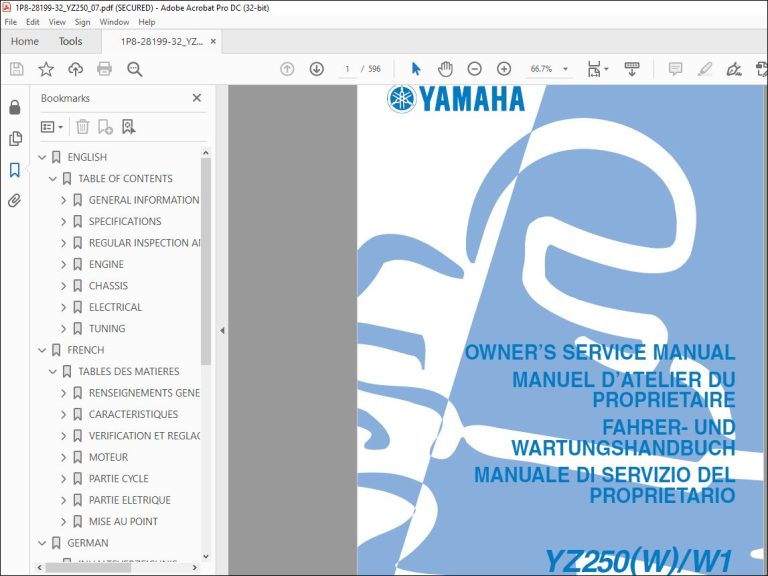Image resolution: width=768 pixels, height=576 pixels.
Task: Open the zoom level dropdown
Action: coord(566,69)
